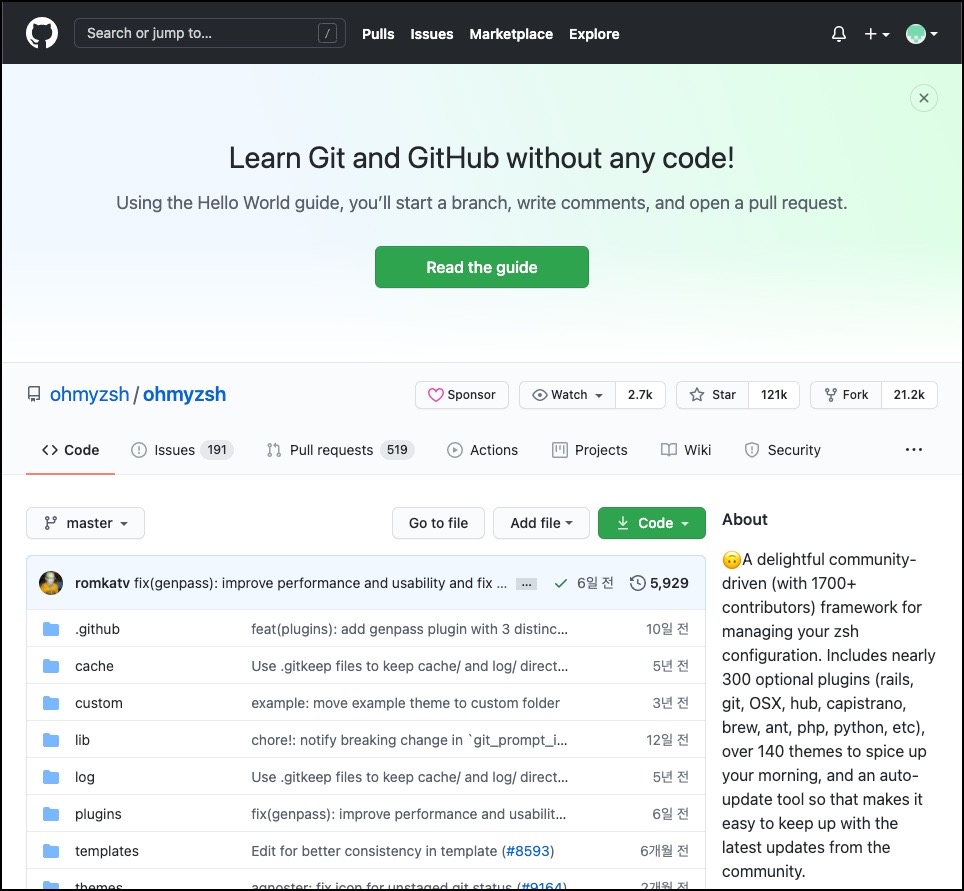
Task: Click the slash shortcut key icon
Action: [327, 33]
